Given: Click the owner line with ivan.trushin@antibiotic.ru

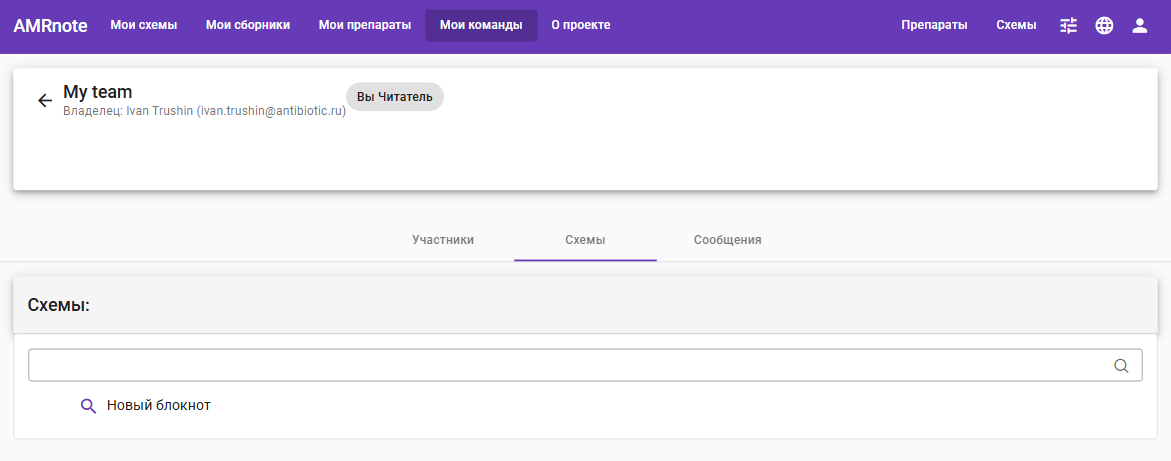Looking at the screenshot, I should [205, 111].
